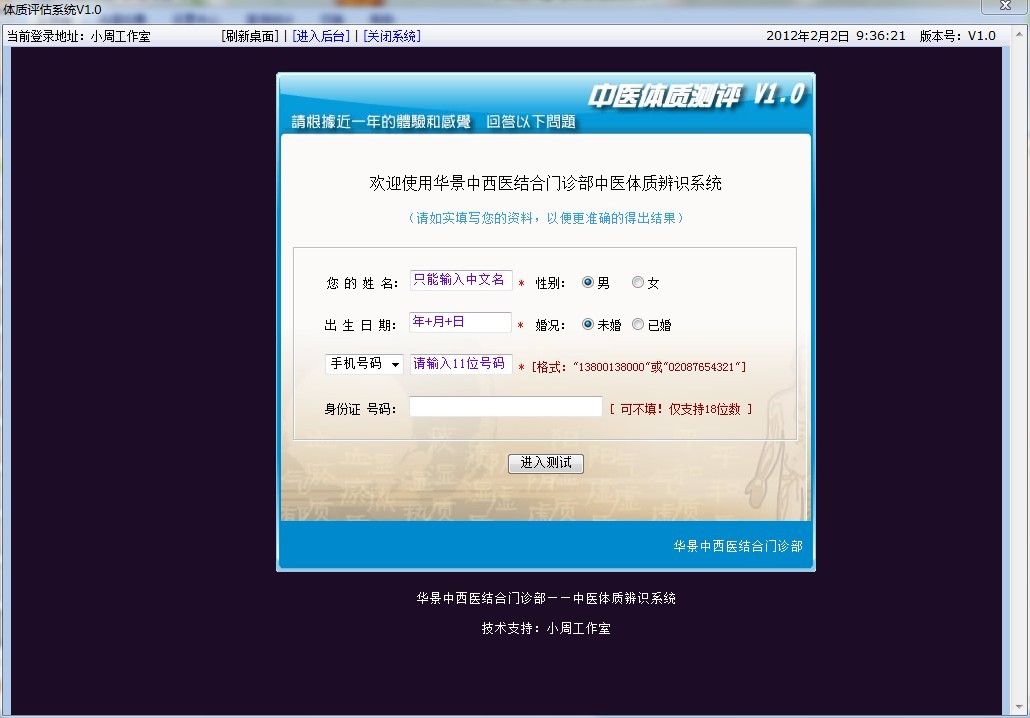The width and height of the screenshot is (1030, 718).
Task: Open the 手机号码 dropdown
Action: coord(364,364)
